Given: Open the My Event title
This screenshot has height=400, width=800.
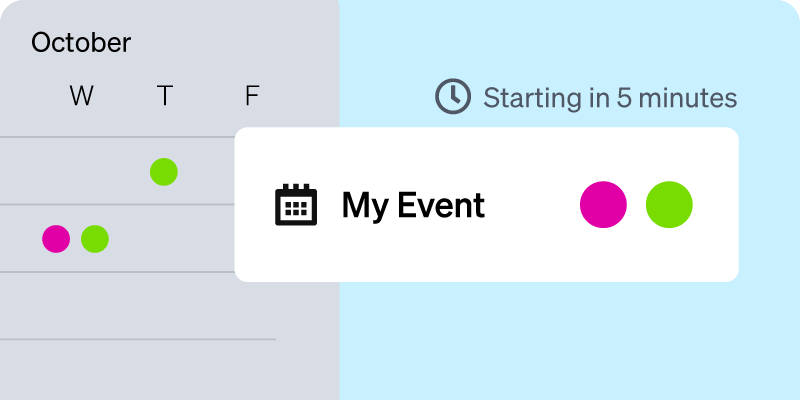Looking at the screenshot, I should pos(413,205).
